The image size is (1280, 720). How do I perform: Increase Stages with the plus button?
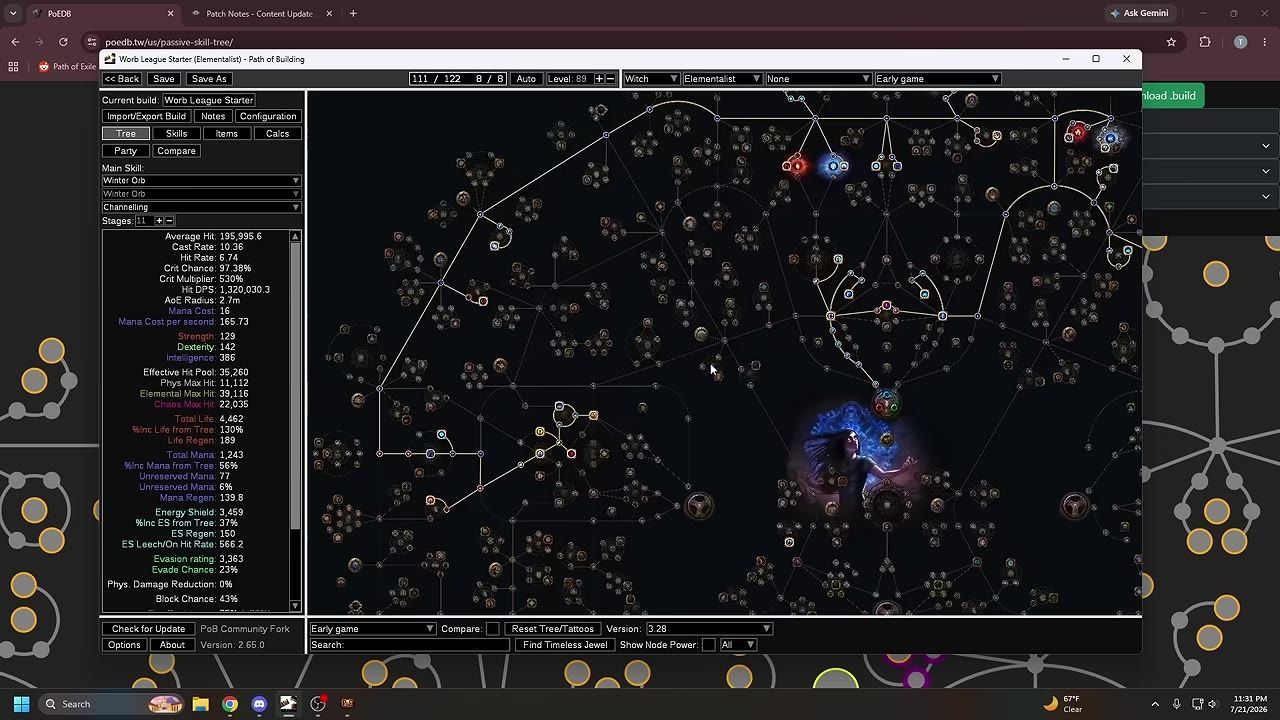(158, 221)
